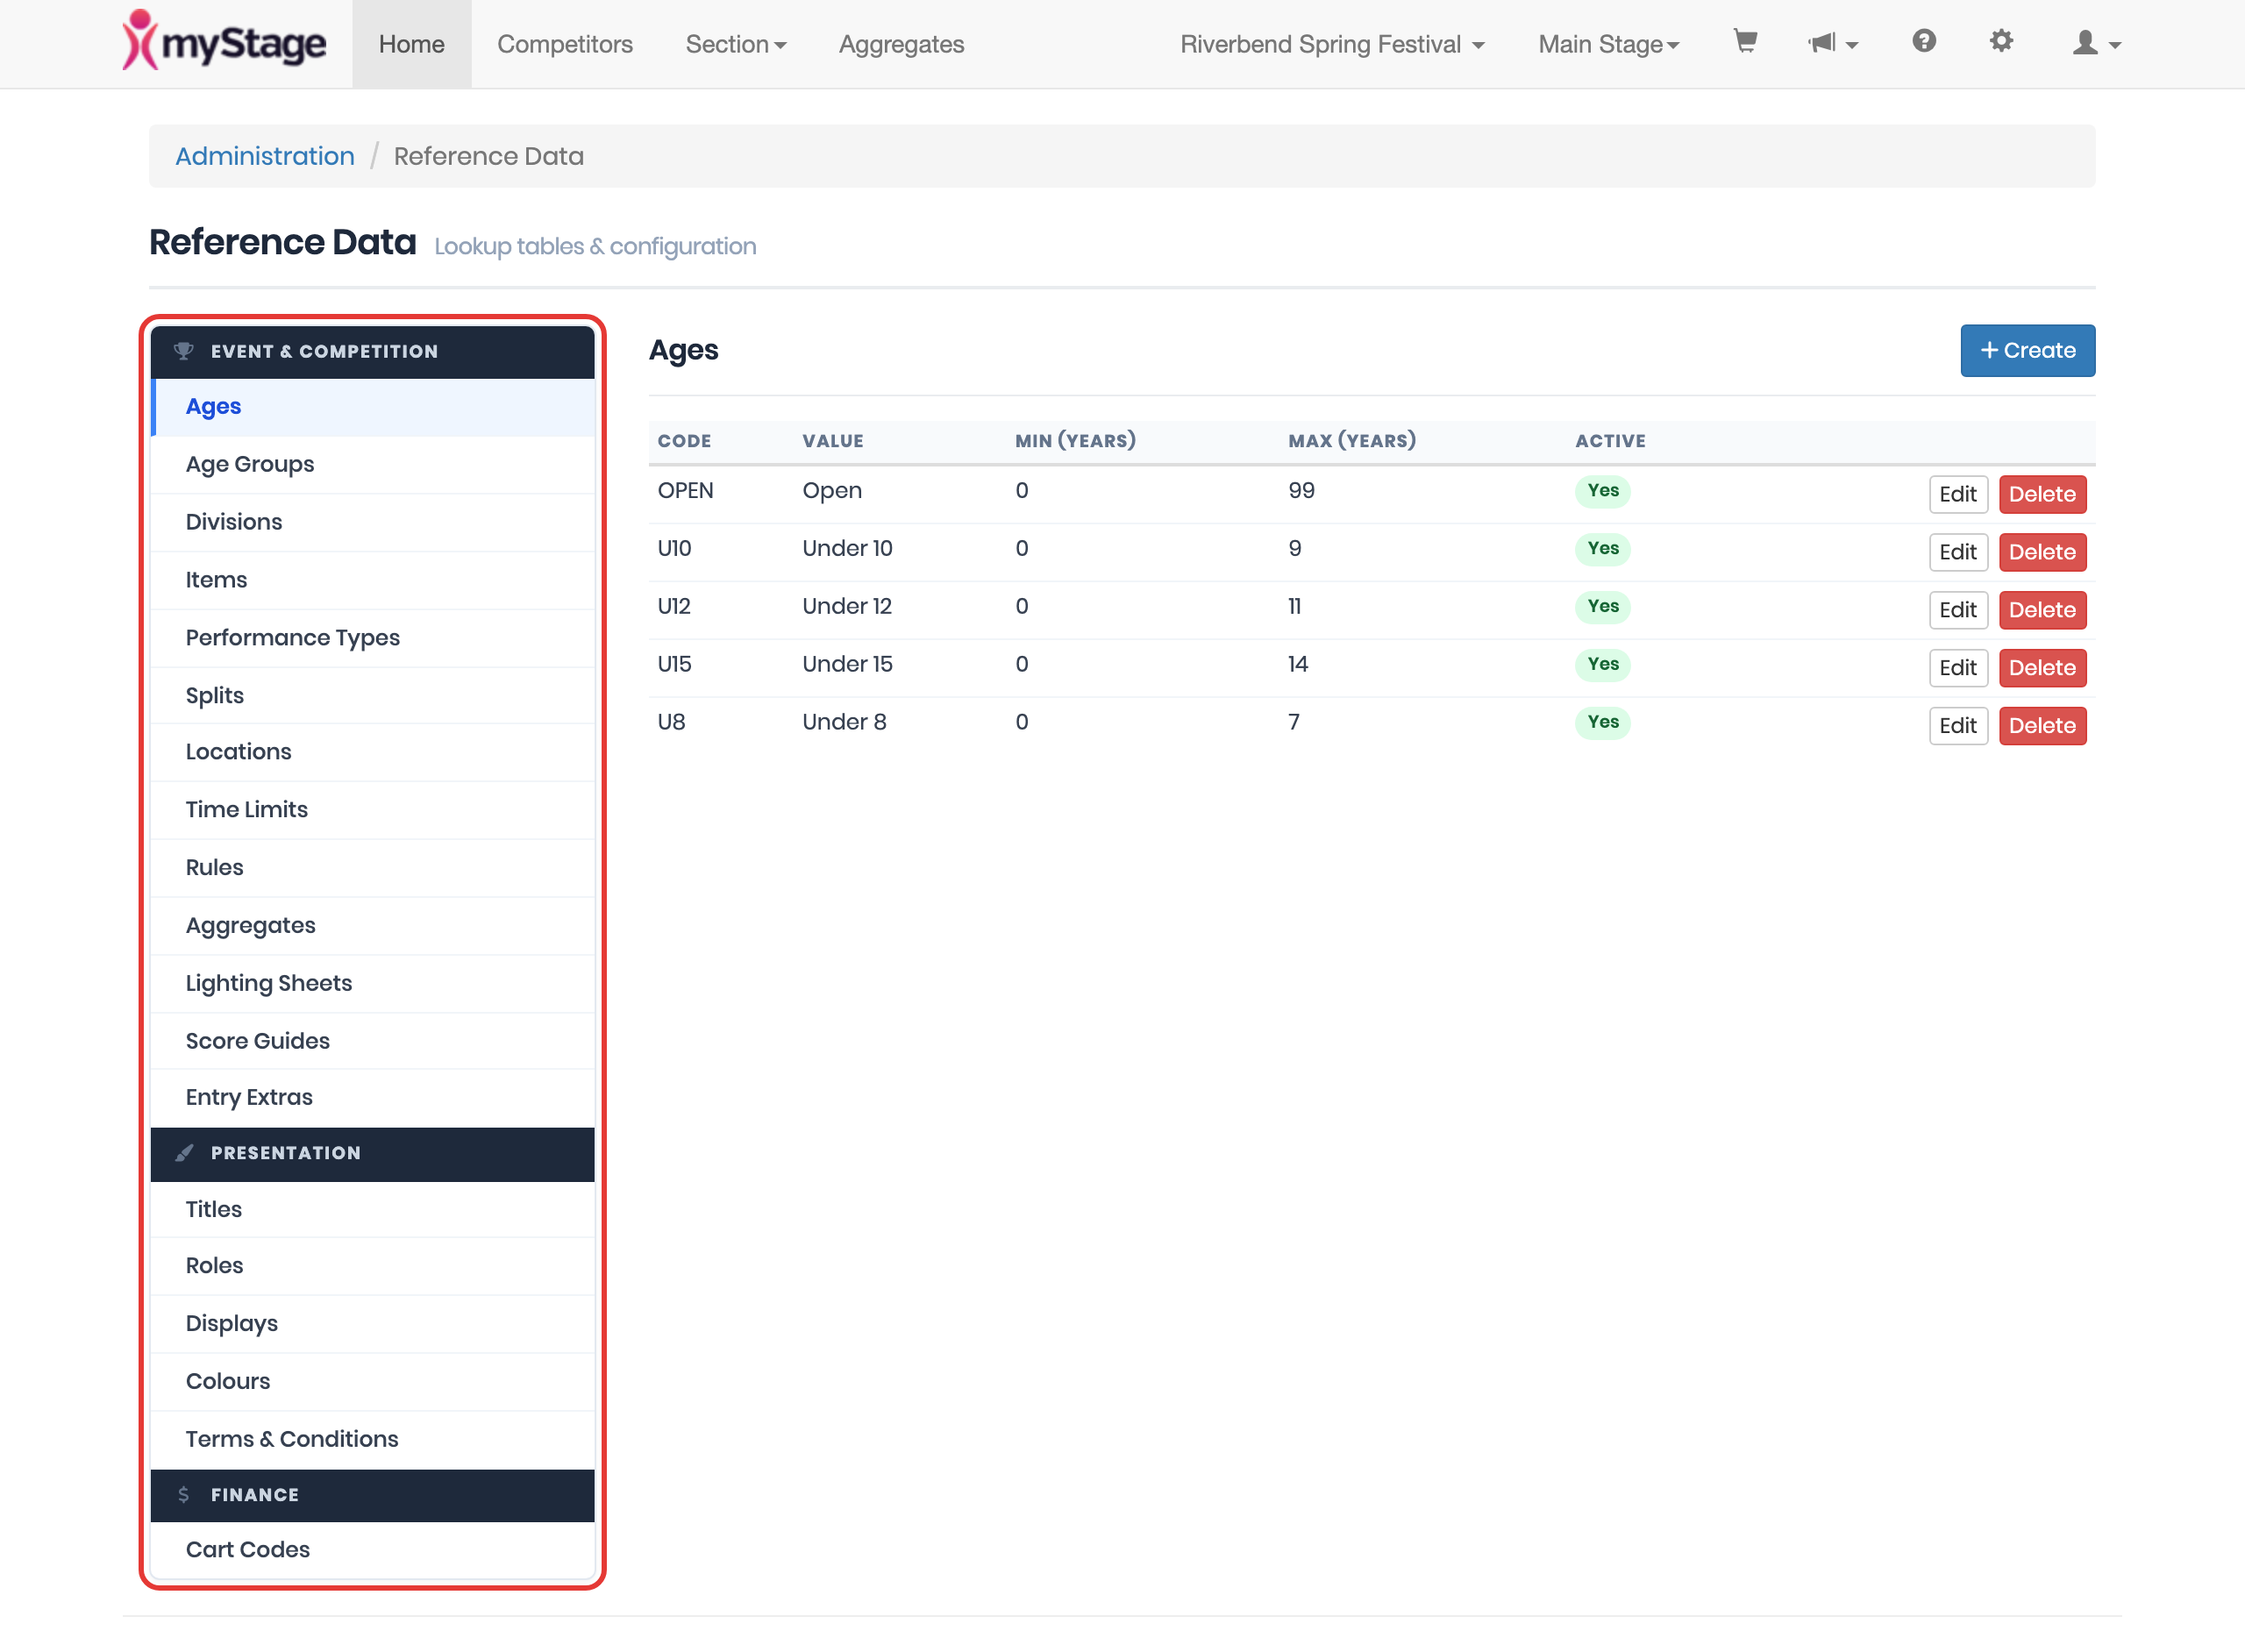The width and height of the screenshot is (2245, 1652).
Task: Select Age Groups in the sidebar
Action: point(372,465)
